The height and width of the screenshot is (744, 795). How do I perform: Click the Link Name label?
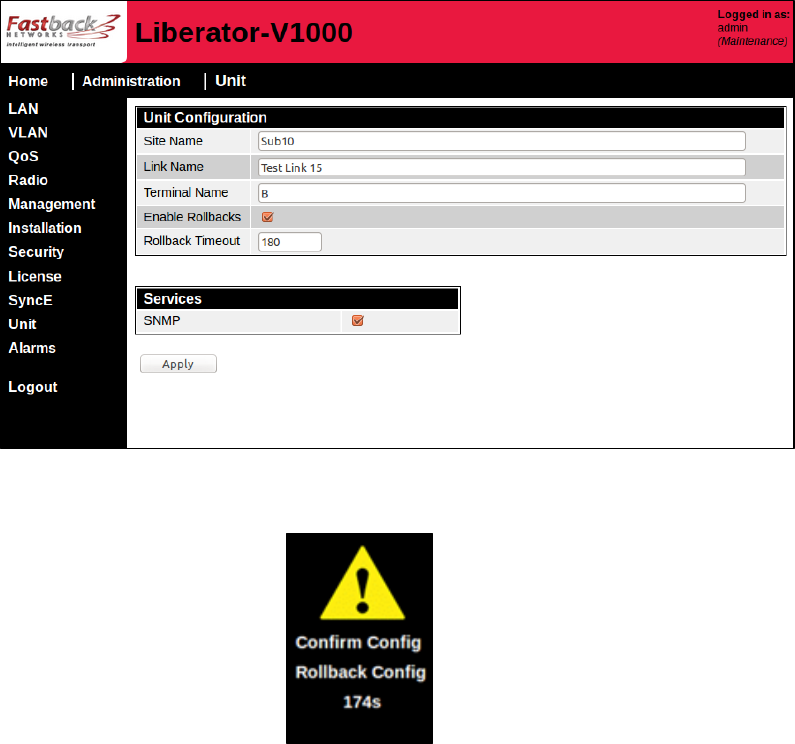pos(173,167)
